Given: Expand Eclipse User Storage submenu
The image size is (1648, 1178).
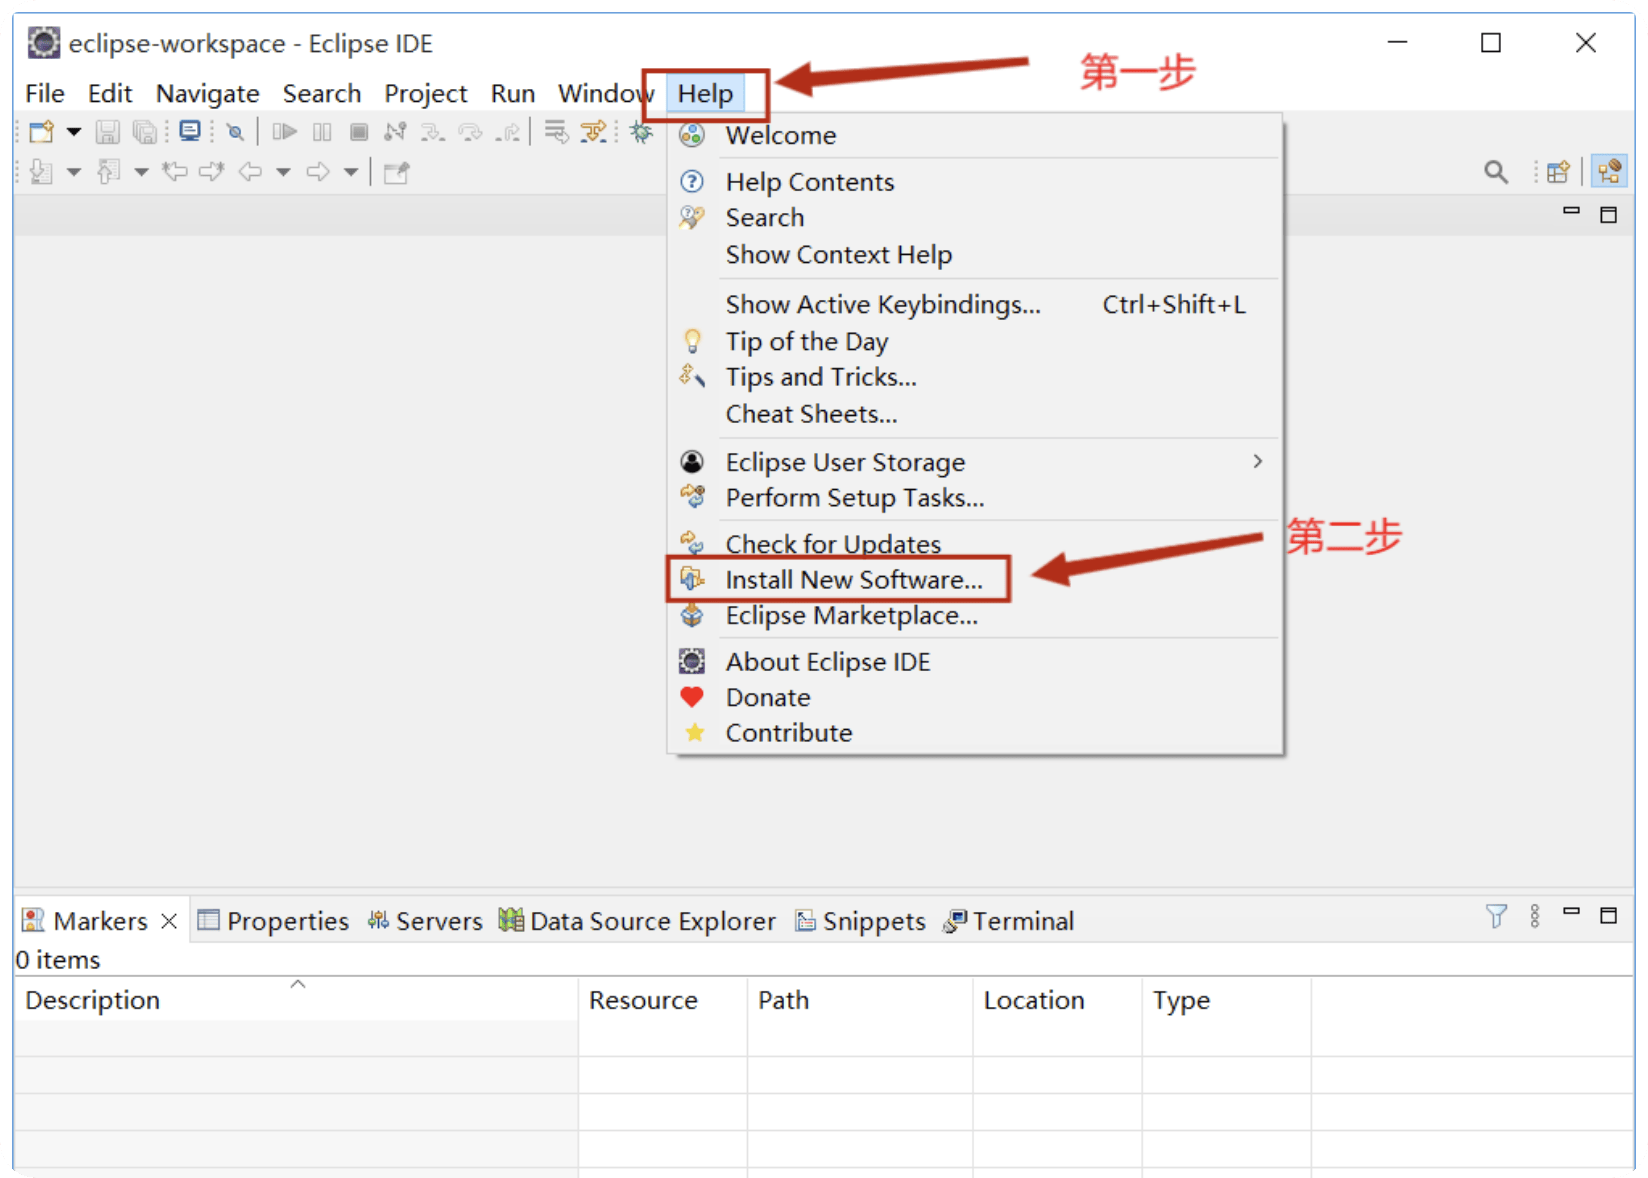Looking at the screenshot, I should (975, 462).
